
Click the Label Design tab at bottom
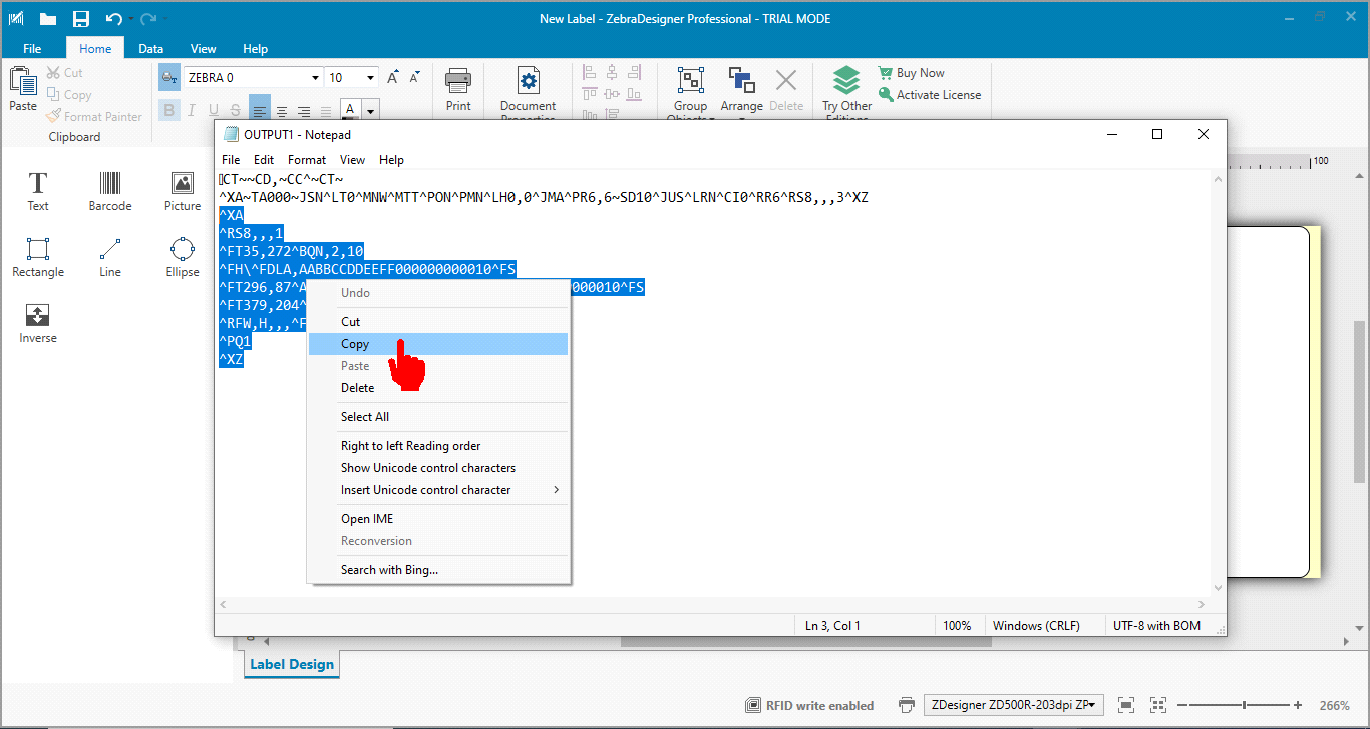291,665
